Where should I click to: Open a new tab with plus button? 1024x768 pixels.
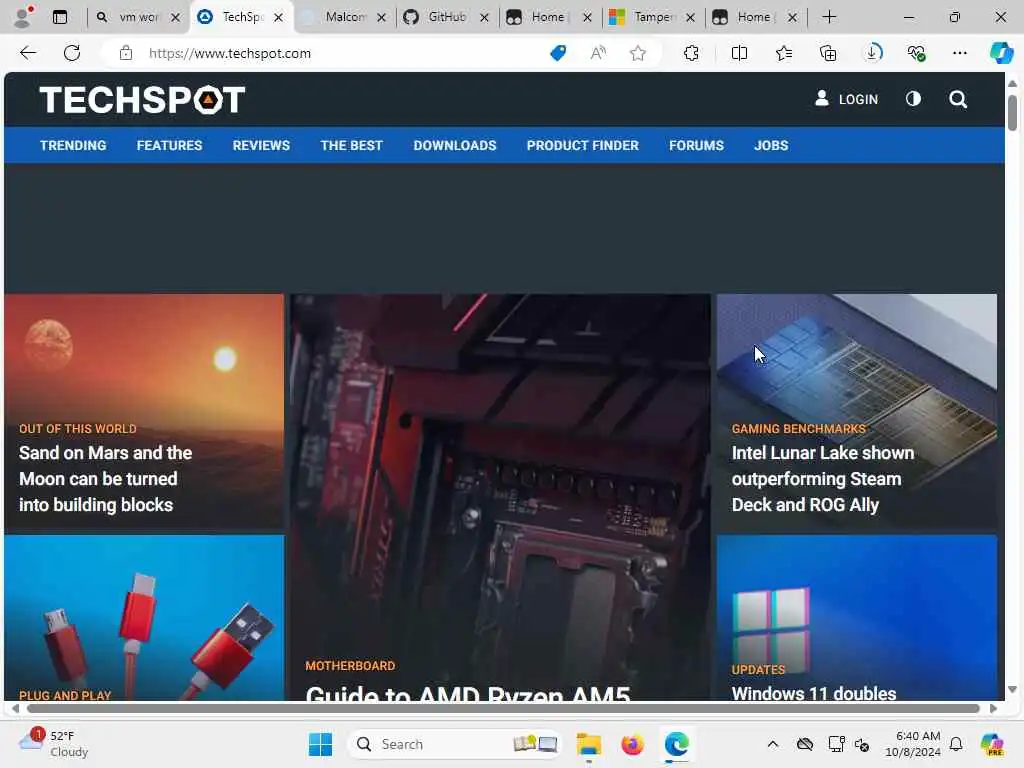pos(829,17)
